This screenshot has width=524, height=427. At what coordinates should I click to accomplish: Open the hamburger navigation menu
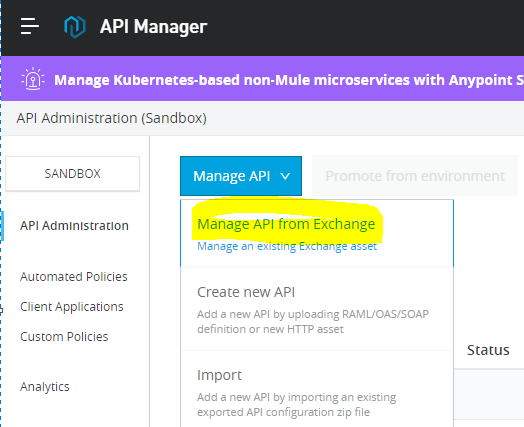tap(30, 26)
